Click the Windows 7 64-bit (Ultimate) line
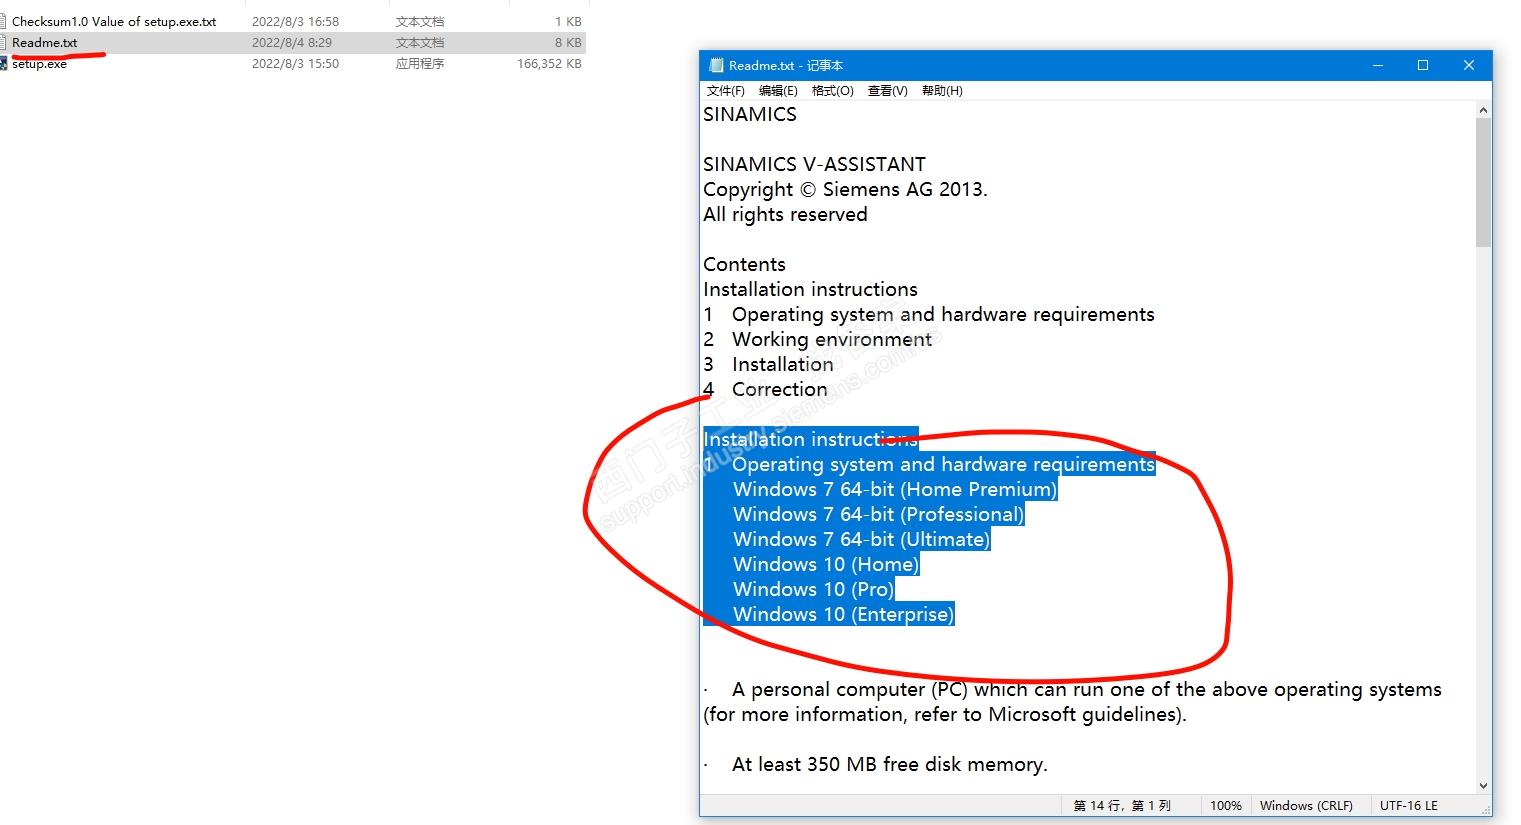The width and height of the screenshot is (1521, 825). pos(861,539)
